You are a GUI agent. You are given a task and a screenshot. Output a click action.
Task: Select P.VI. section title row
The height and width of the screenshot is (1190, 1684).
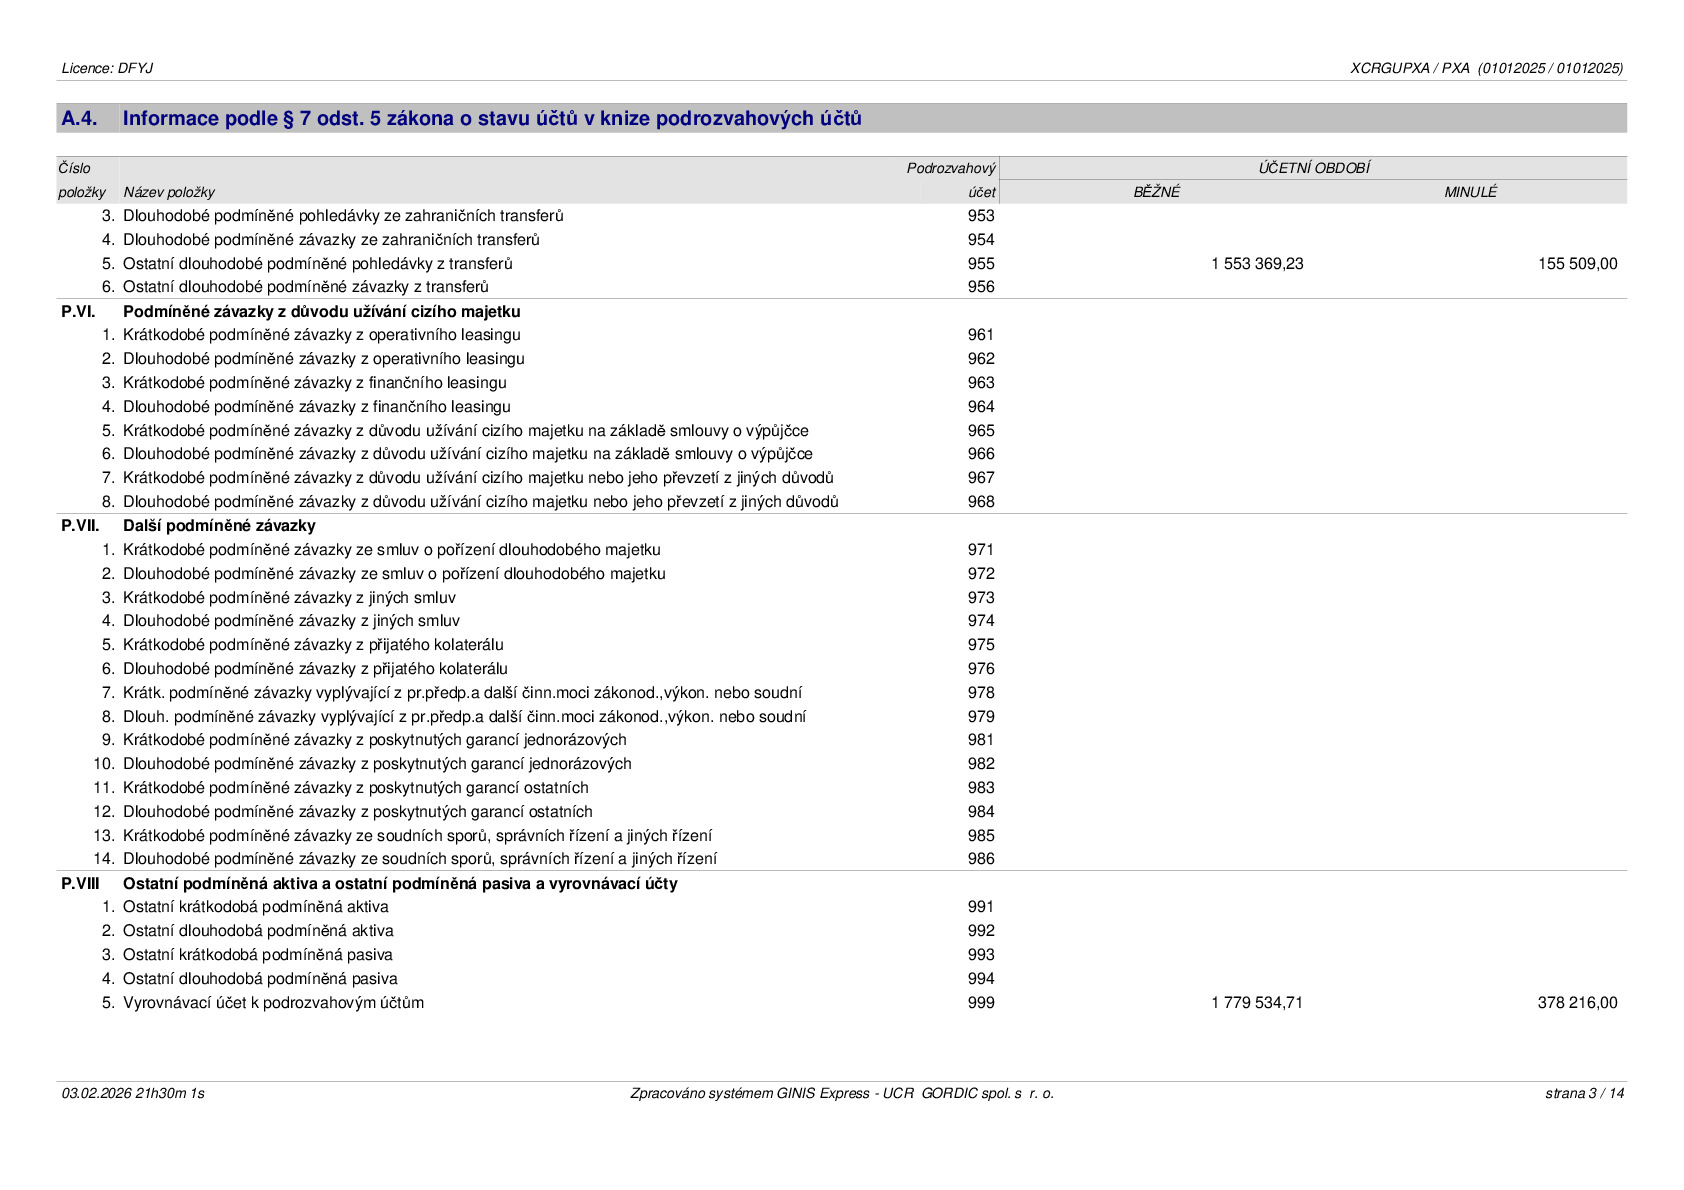tap(842, 311)
